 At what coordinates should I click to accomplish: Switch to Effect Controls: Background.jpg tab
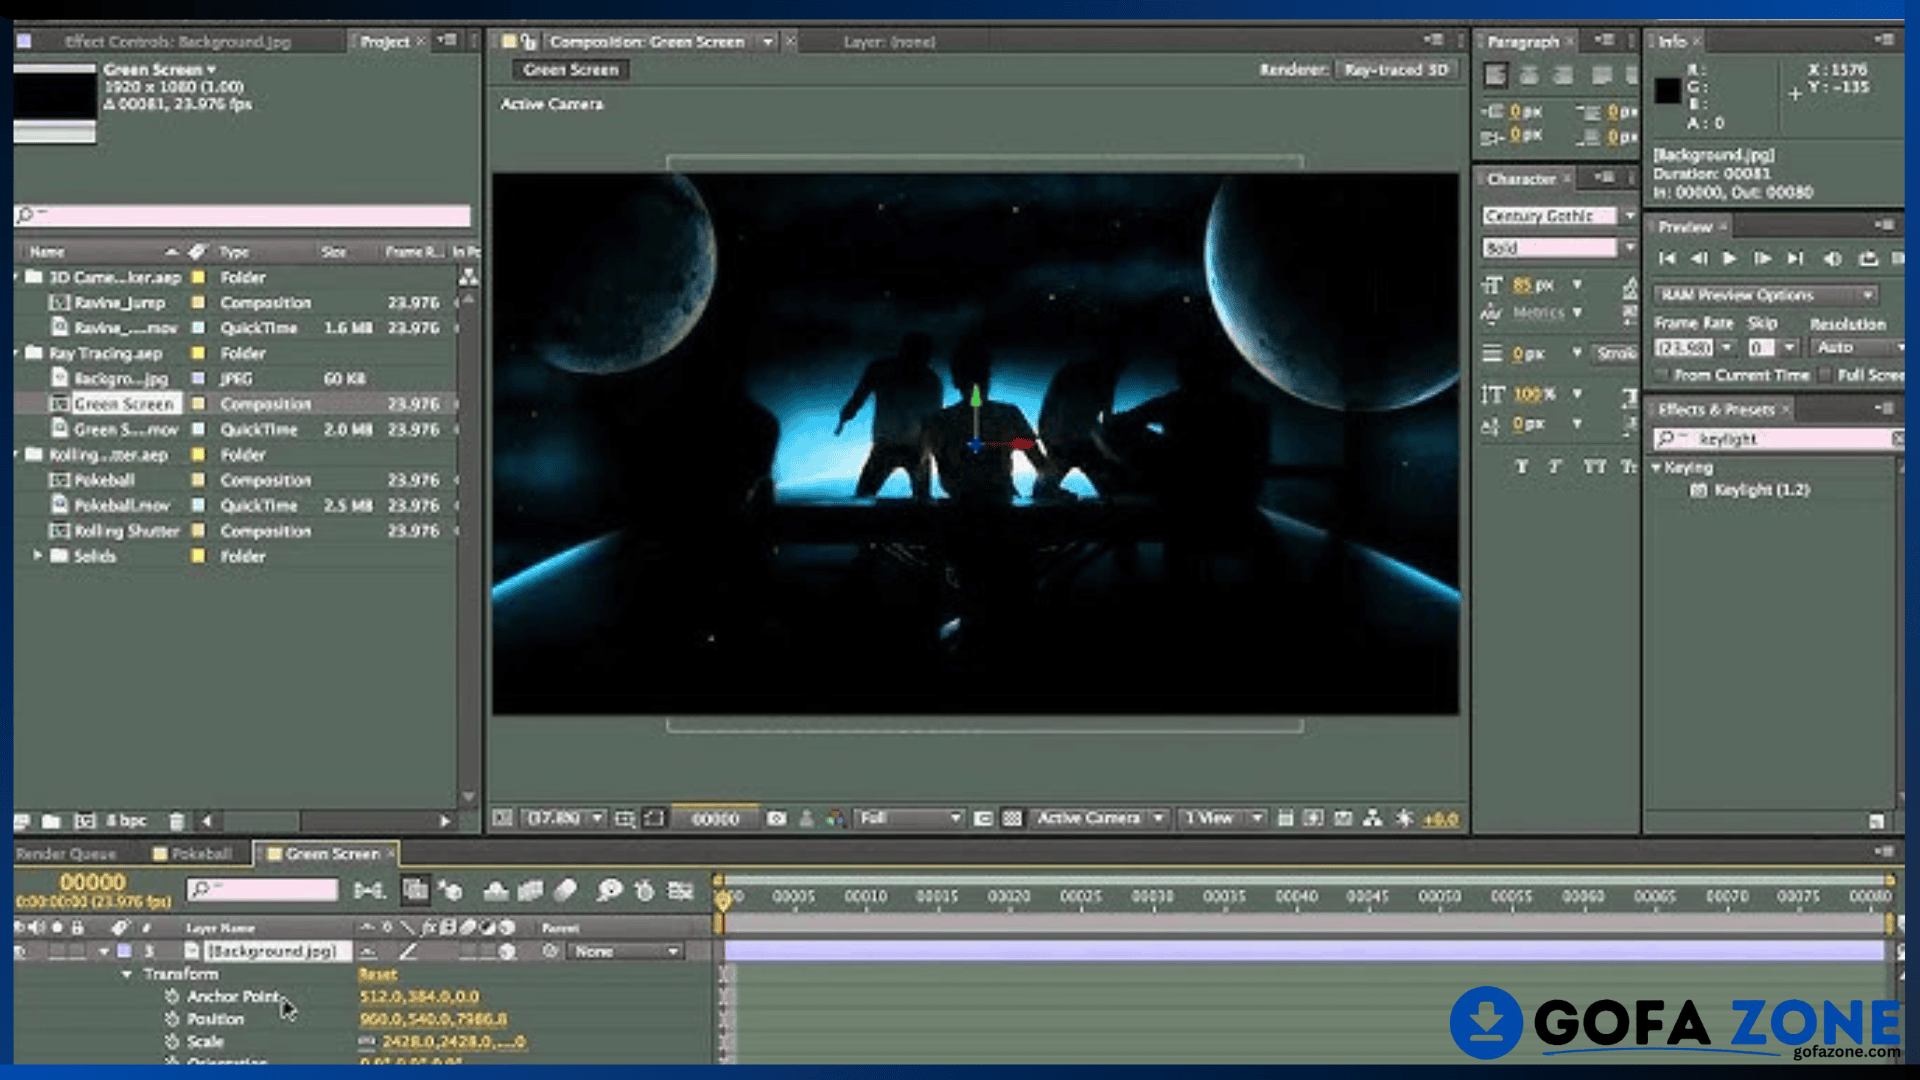[177, 42]
